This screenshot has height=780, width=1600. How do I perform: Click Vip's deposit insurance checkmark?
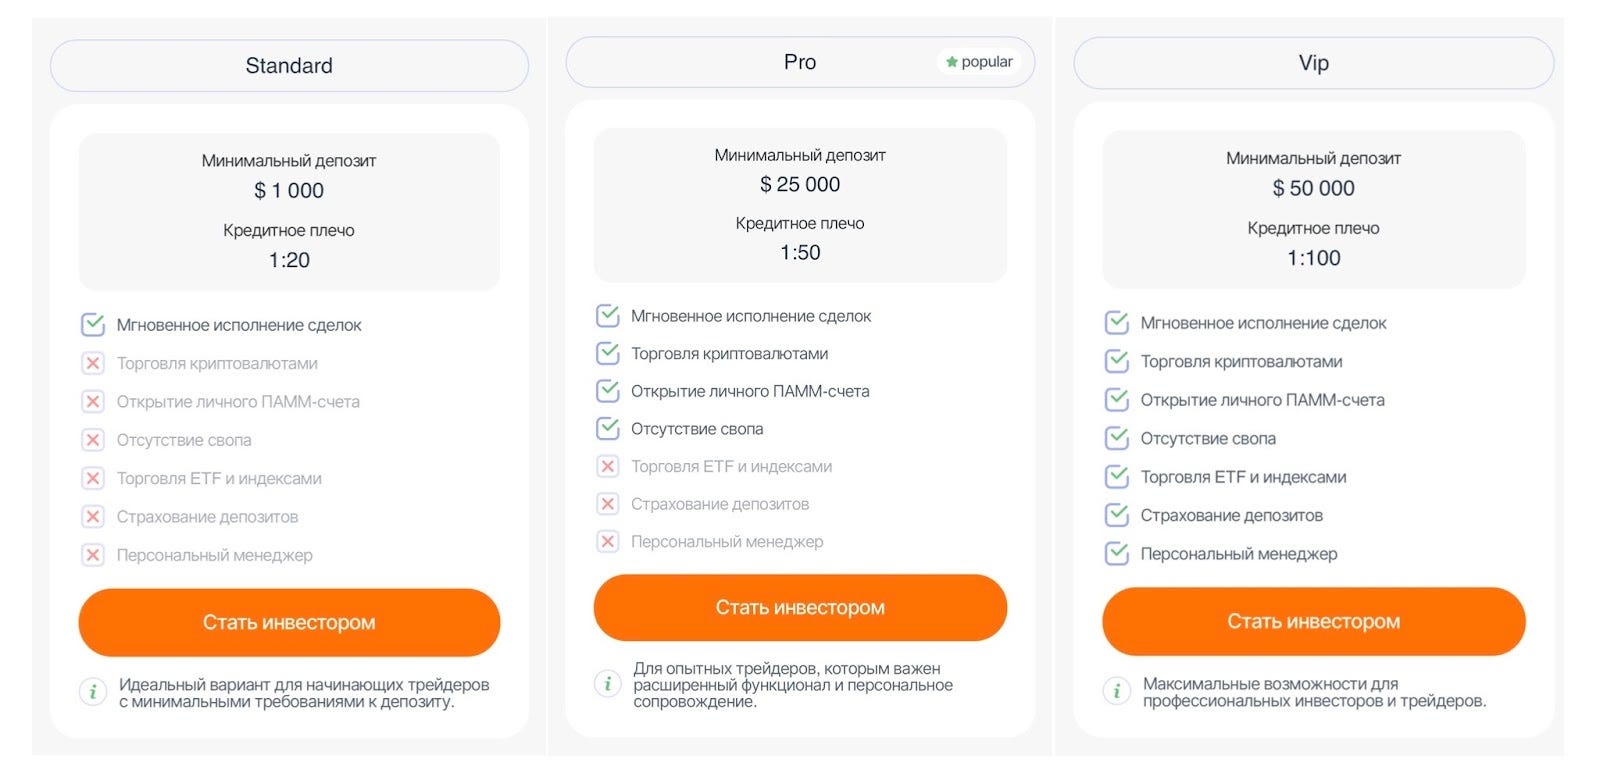point(1116,516)
